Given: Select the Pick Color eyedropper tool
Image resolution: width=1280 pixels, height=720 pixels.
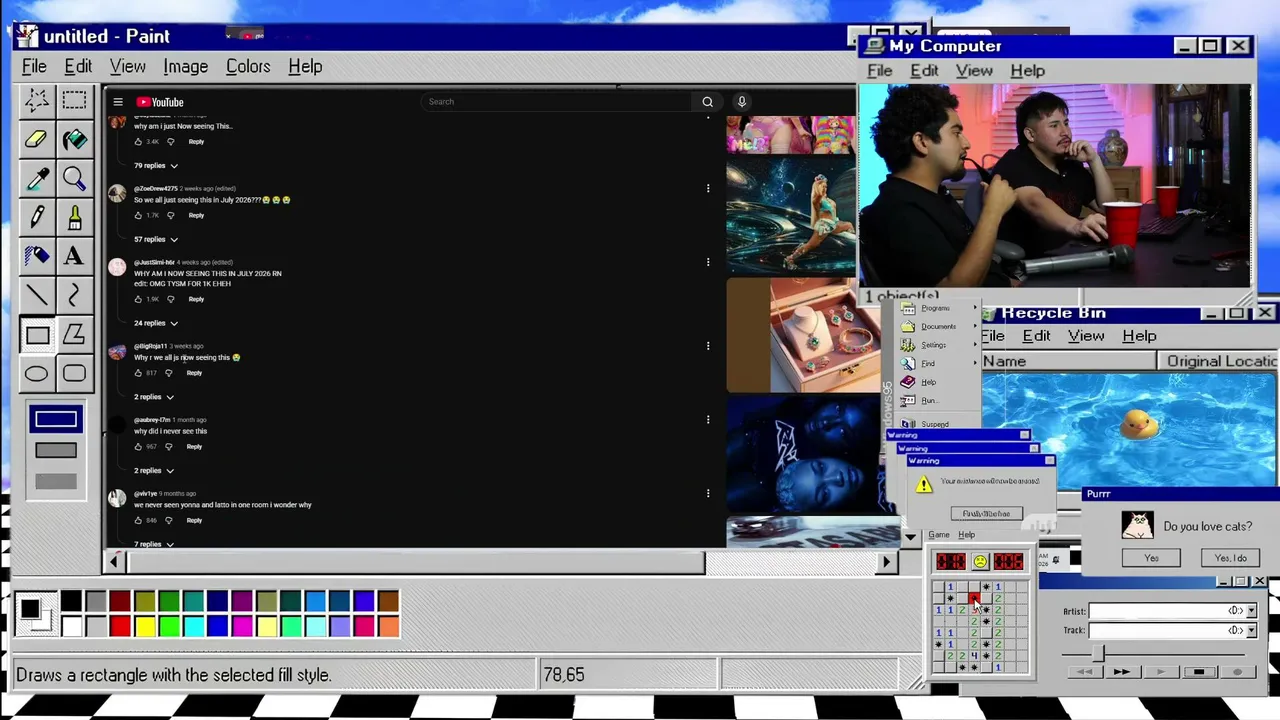Looking at the screenshot, I should click(x=37, y=178).
